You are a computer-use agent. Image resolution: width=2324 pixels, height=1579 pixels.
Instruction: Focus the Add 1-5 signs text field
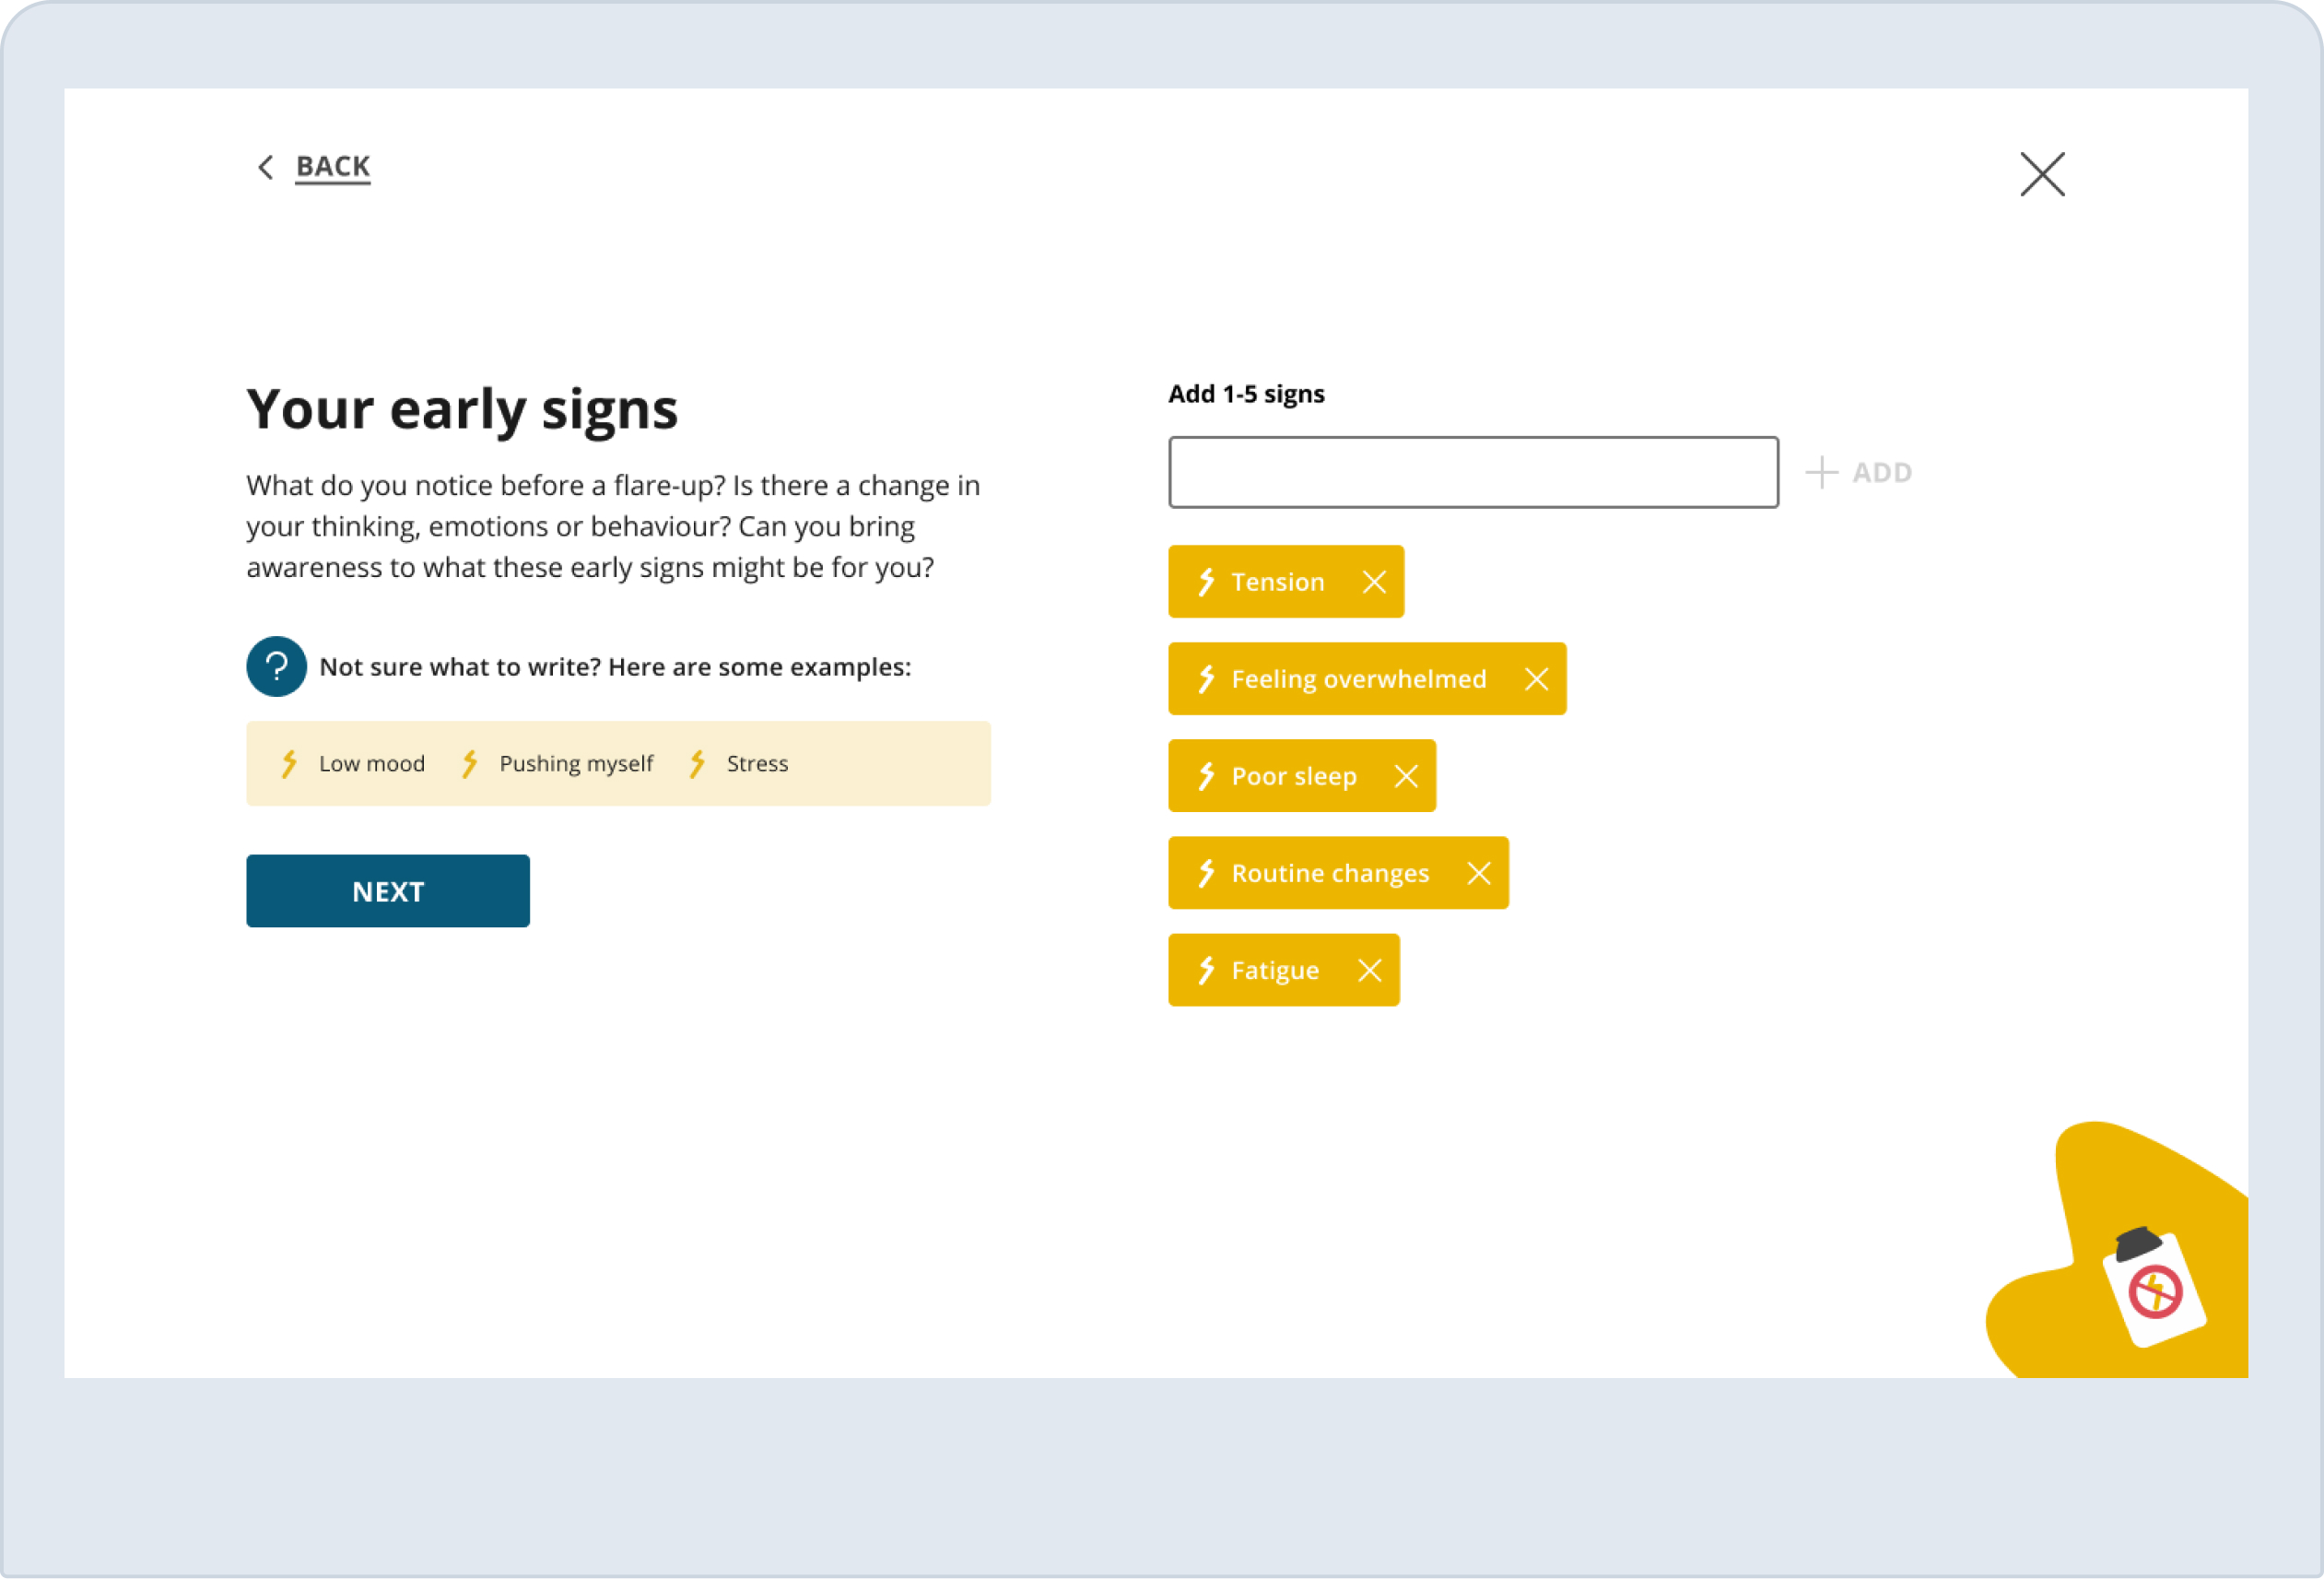pyautogui.click(x=1472, y=472)
